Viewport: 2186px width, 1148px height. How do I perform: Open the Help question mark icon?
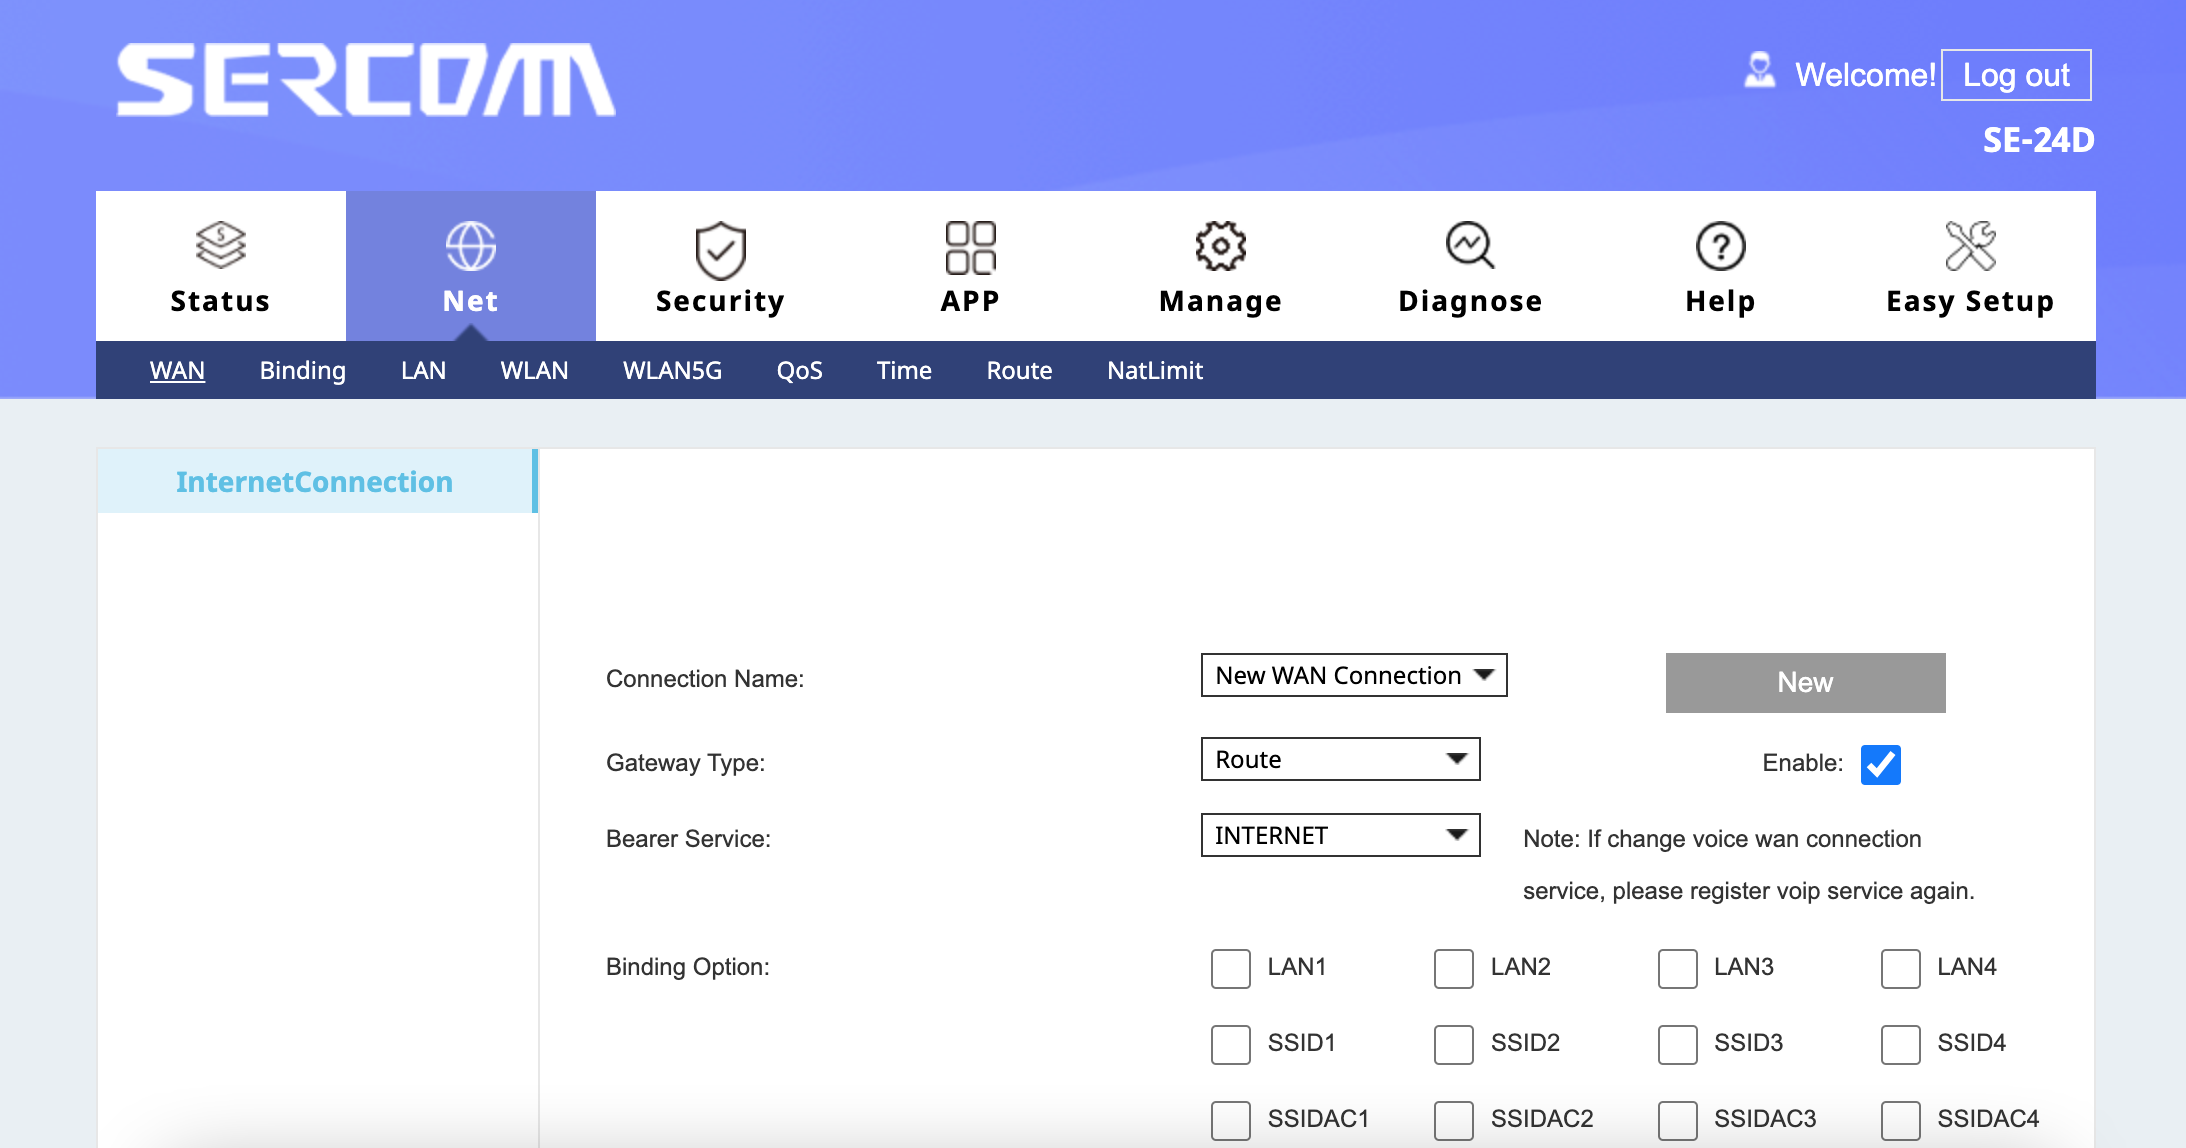click(1720, 246)
